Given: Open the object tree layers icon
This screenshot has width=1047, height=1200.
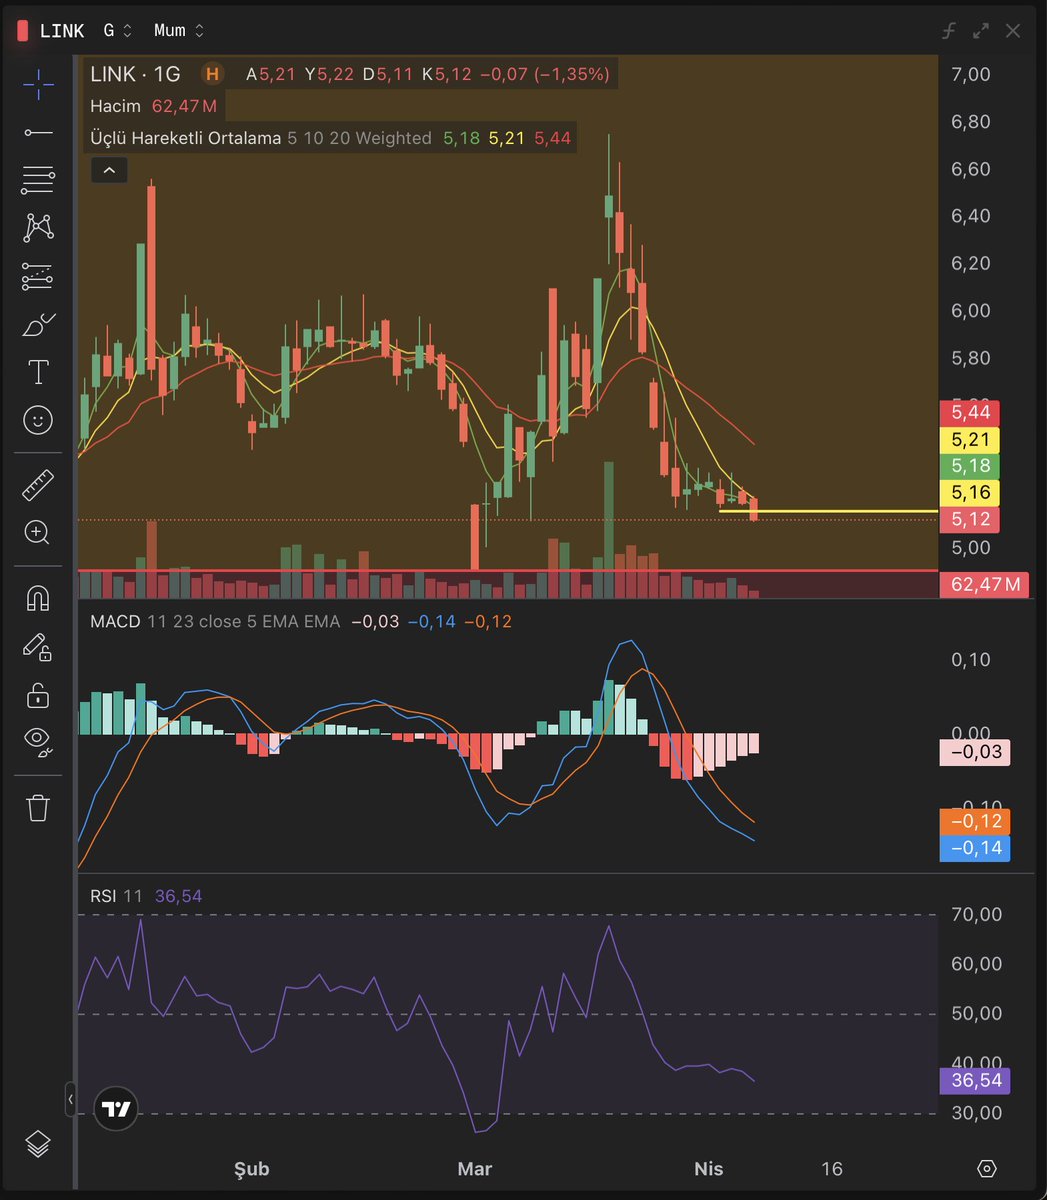Looking at the screenshot, I should tap(38, 1143).
